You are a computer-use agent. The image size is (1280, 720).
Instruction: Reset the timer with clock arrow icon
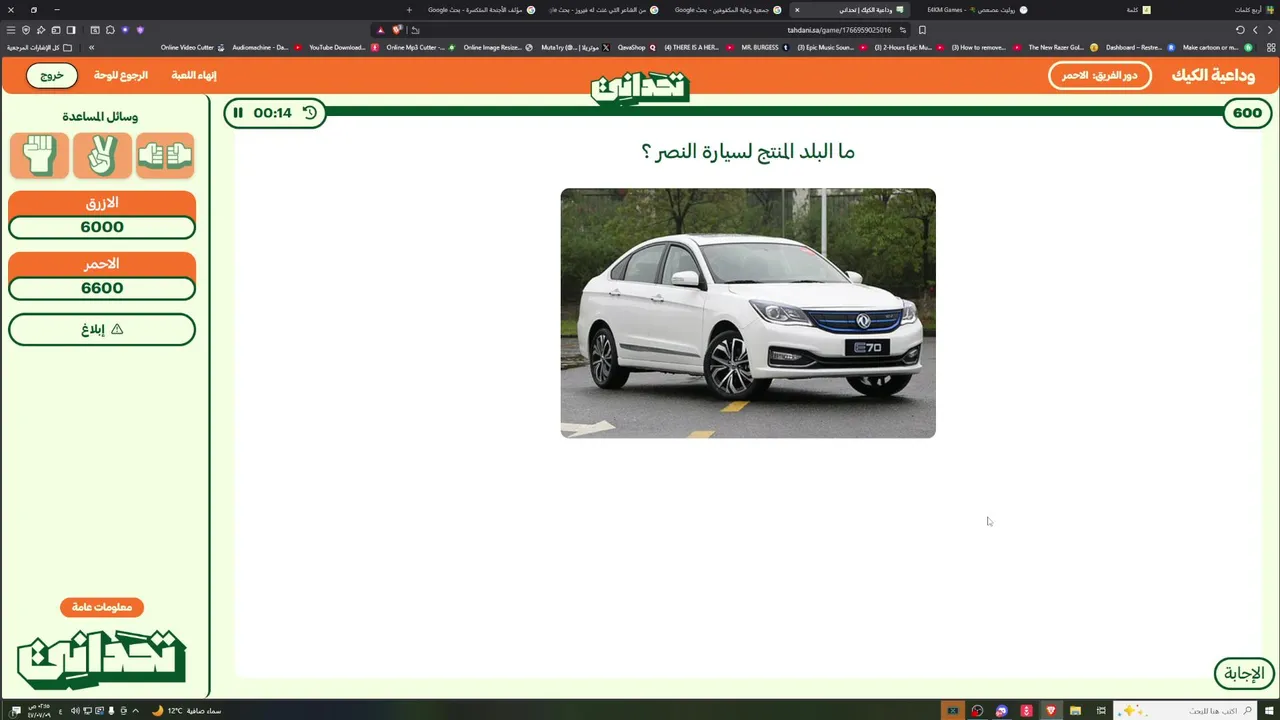[310, 113]
